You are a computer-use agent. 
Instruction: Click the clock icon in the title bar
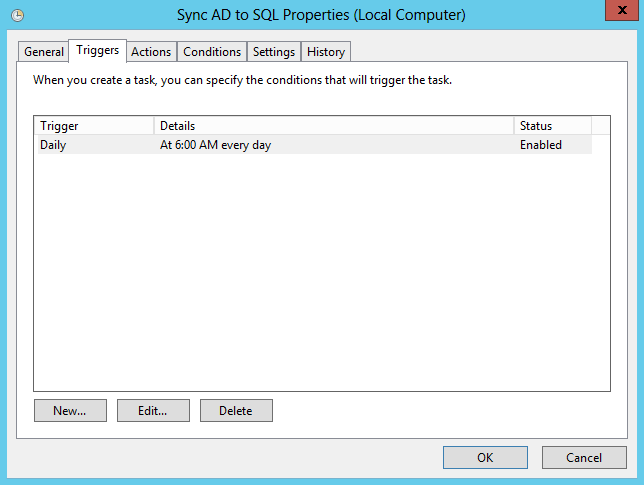point(17,16)
